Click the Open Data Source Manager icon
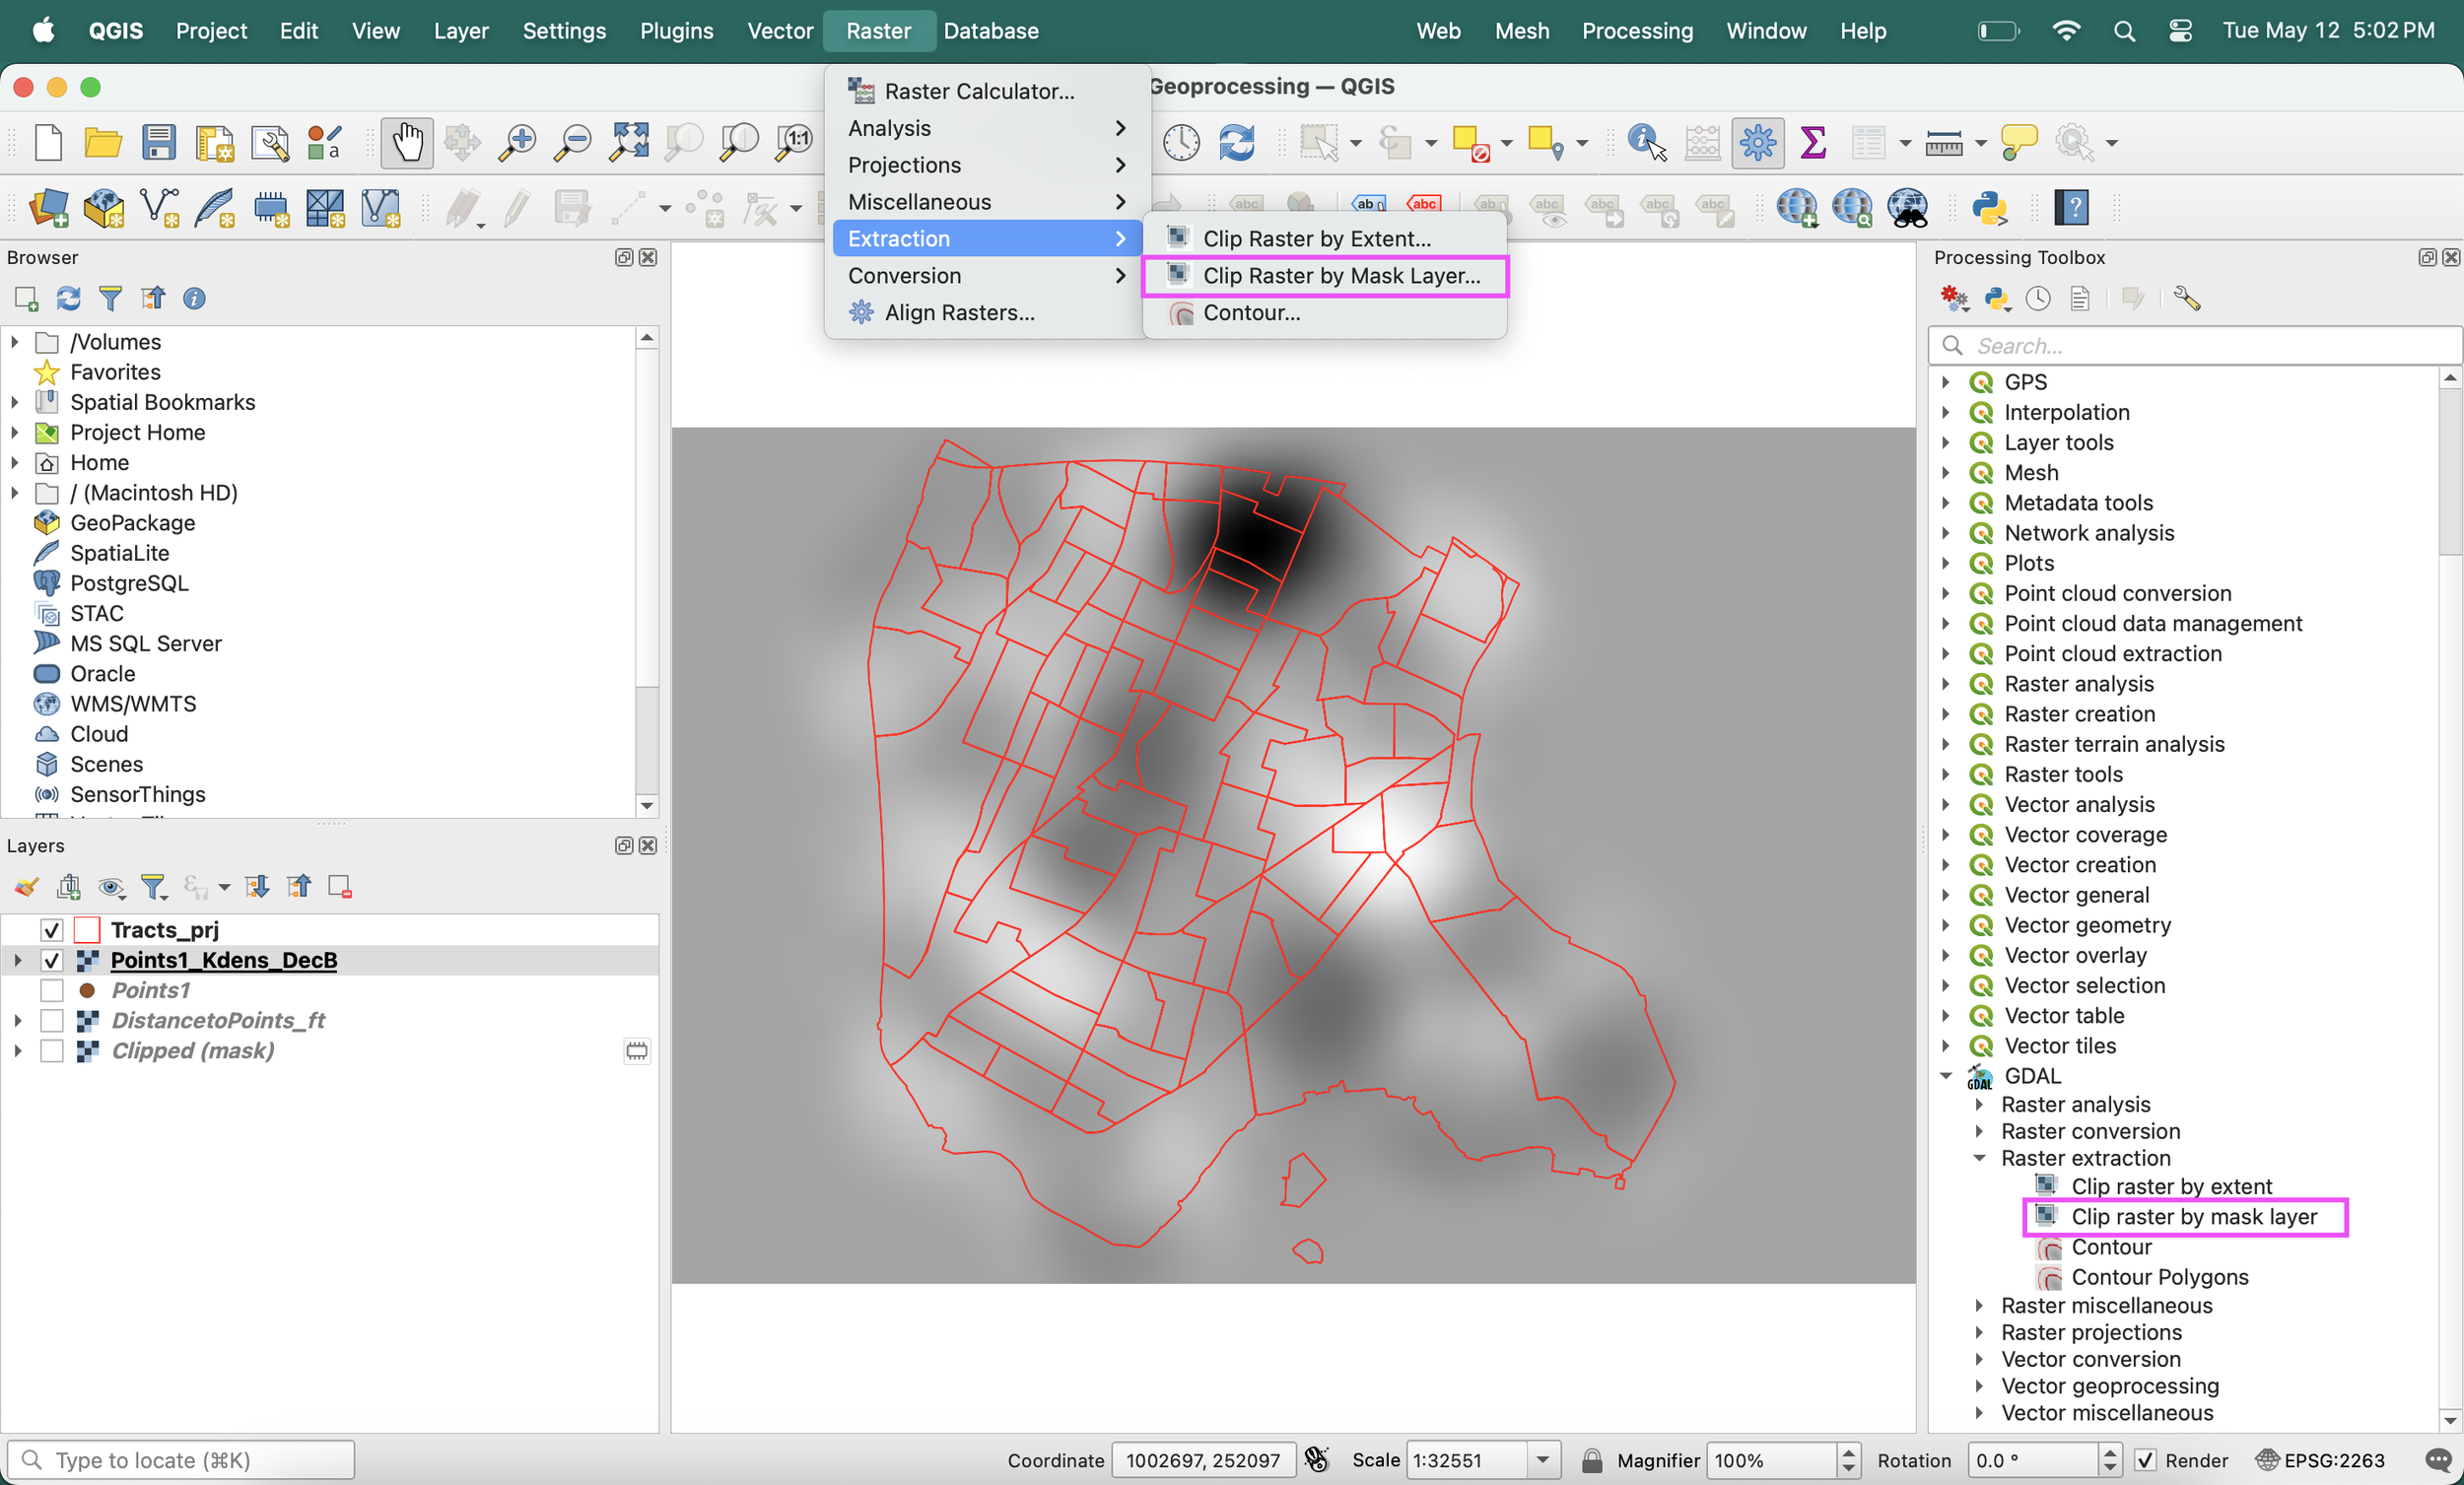 tap(48, 208)
